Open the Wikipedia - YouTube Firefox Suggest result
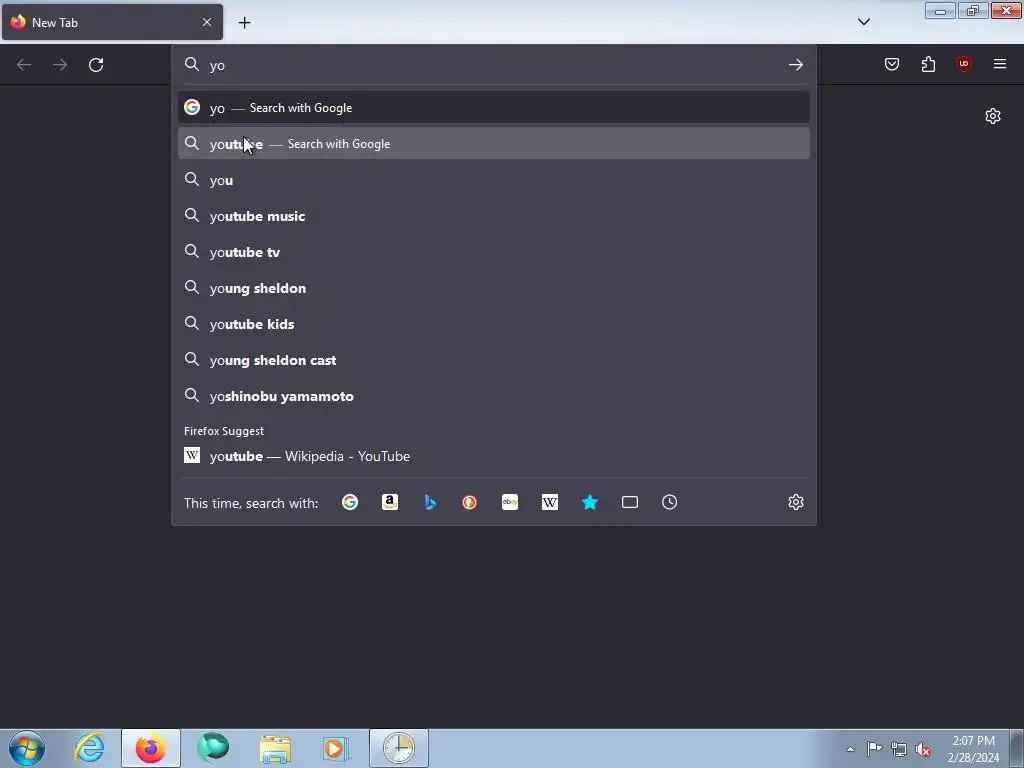Screen dimensions: 1024x768 [494, 456]
